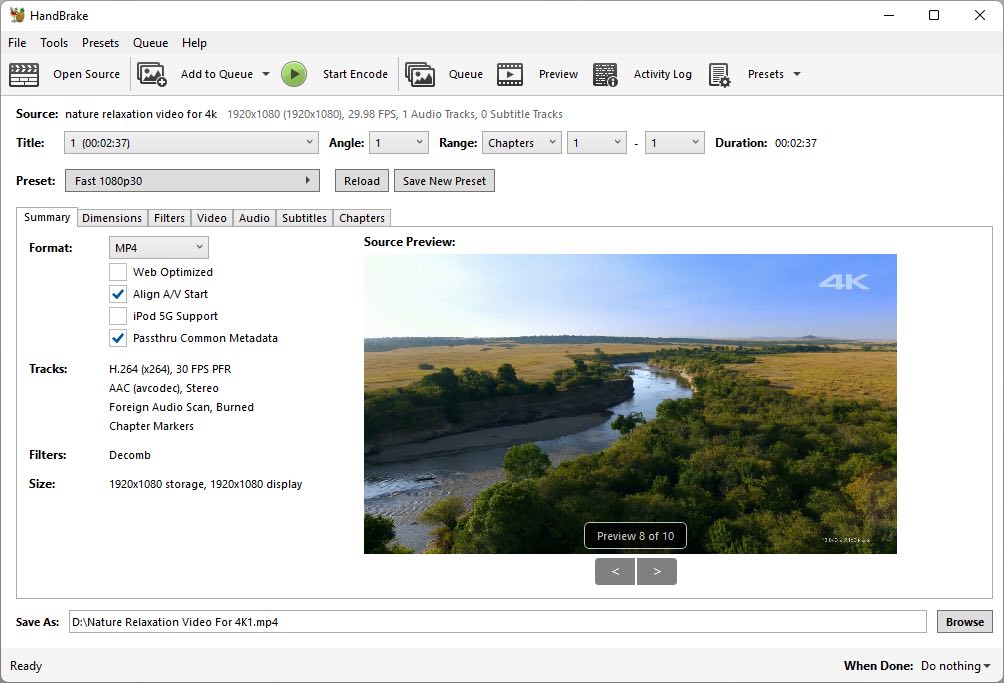The width and height of the screenshot is (1004, 683).
Task: Click the Save New Preset button
Action: pos(443,180)
